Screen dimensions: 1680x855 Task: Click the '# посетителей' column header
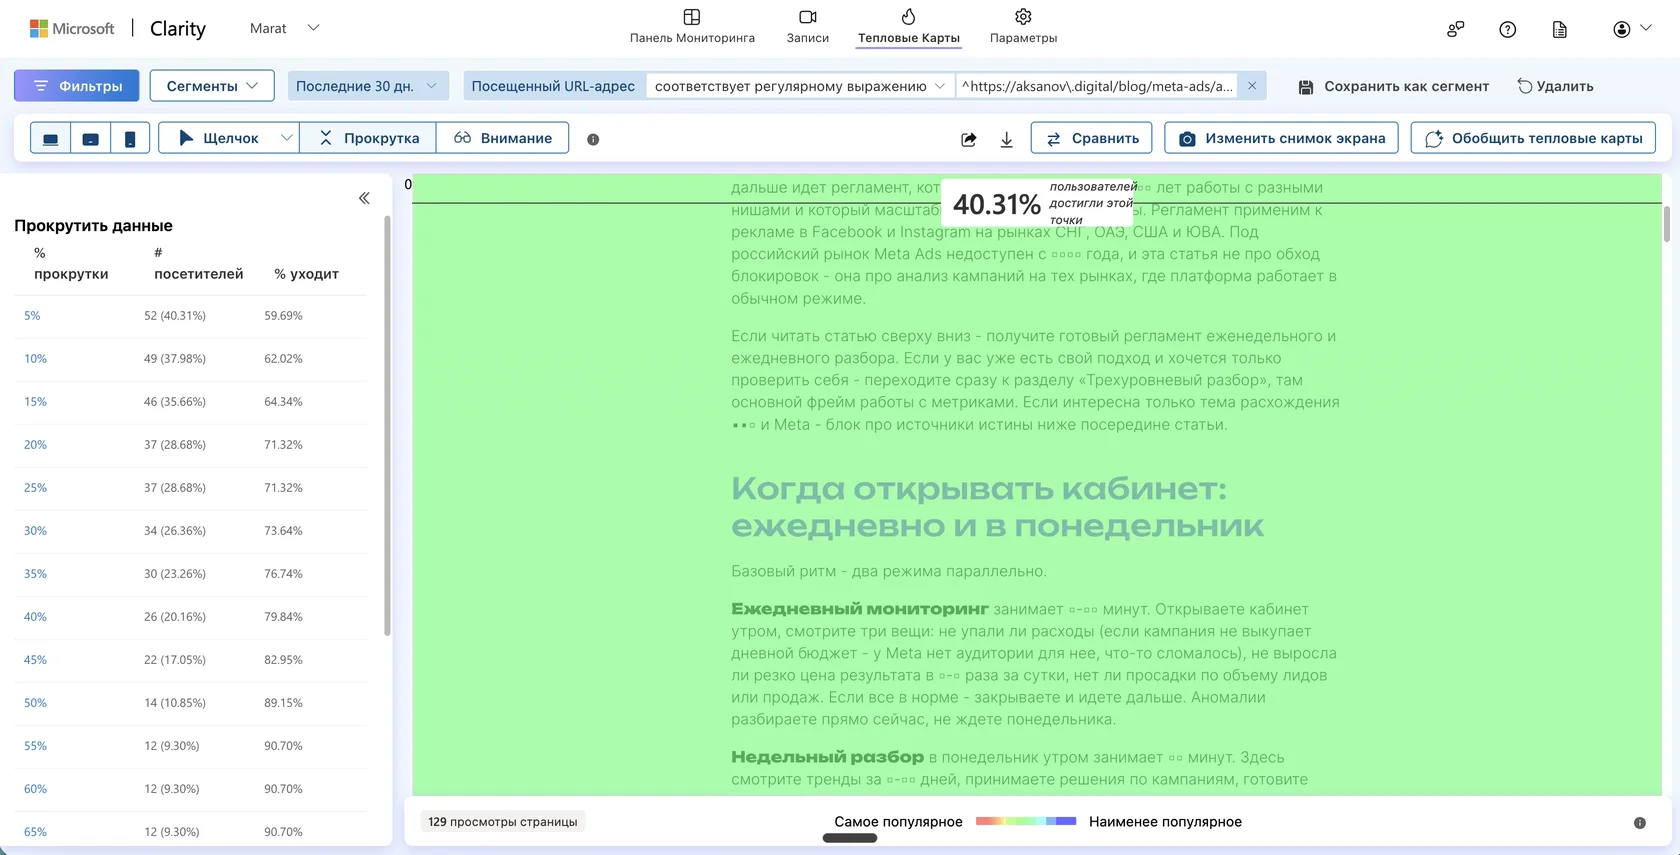pyautogui.click(x=198, y=263)
